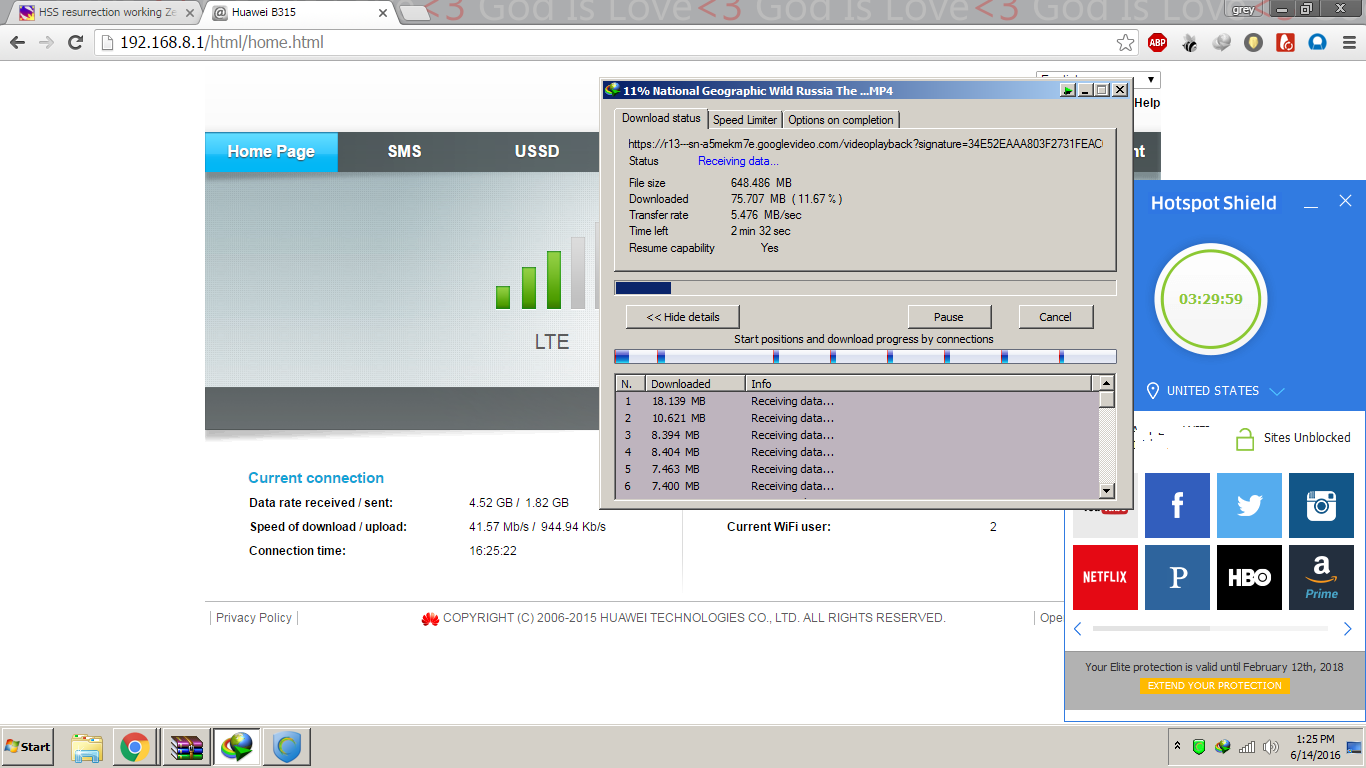Open Instagram tile in Hotspot Shield
Viewport: 1366px width, 768px height.
[x=1321, y=506]
